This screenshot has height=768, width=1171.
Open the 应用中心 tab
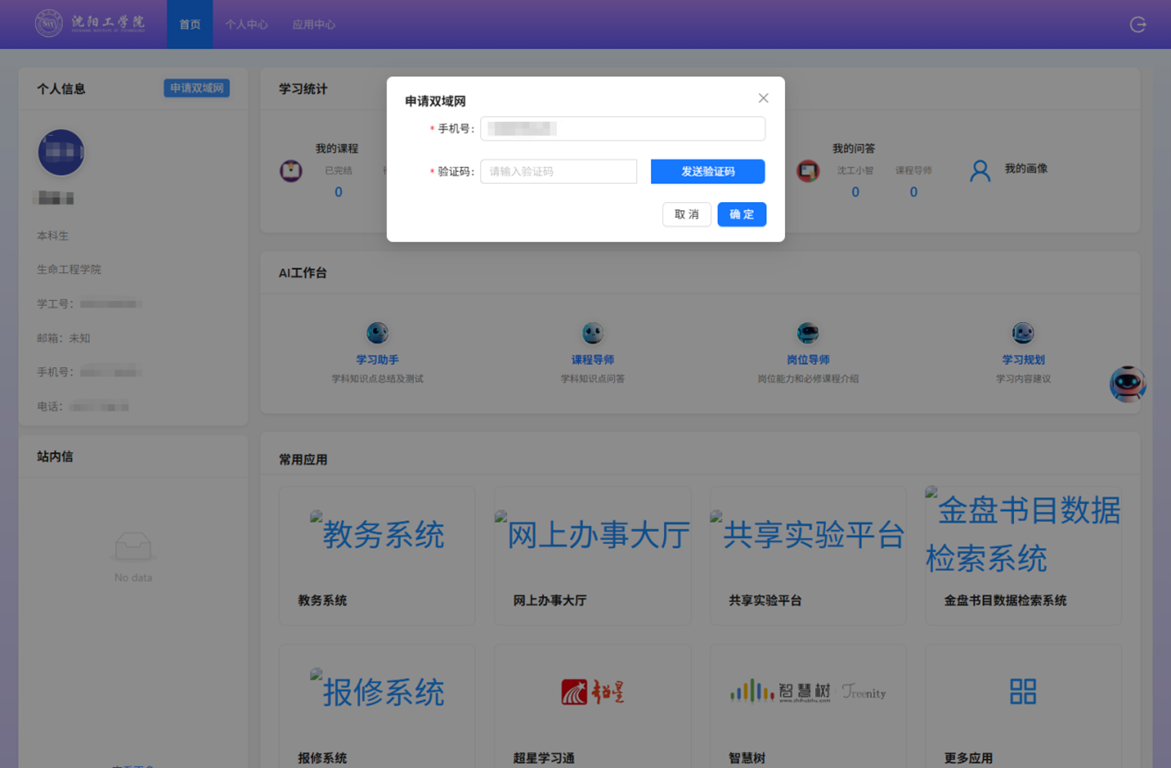[313, 25]
